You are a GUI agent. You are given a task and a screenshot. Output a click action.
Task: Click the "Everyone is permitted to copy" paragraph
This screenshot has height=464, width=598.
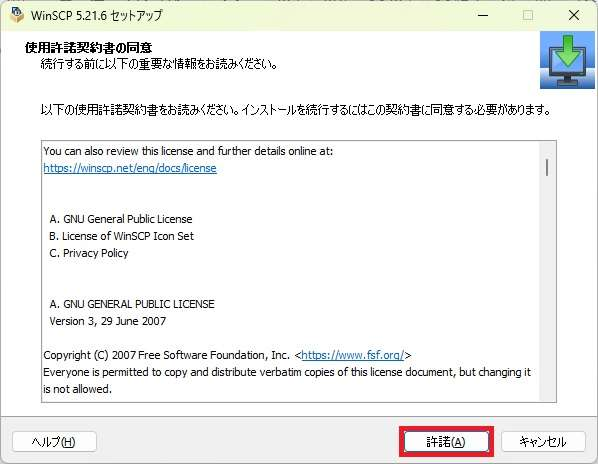(287, 381)
